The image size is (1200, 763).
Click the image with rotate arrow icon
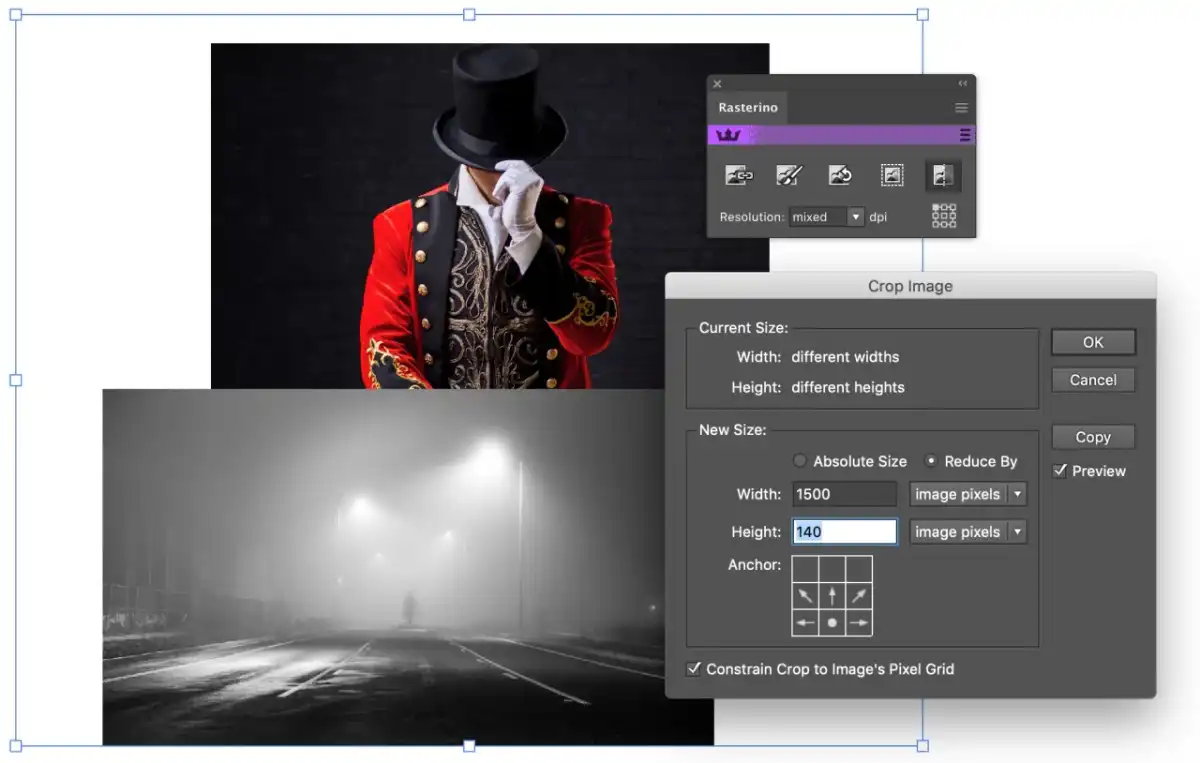pyautogui.click(x=840, y=176)
